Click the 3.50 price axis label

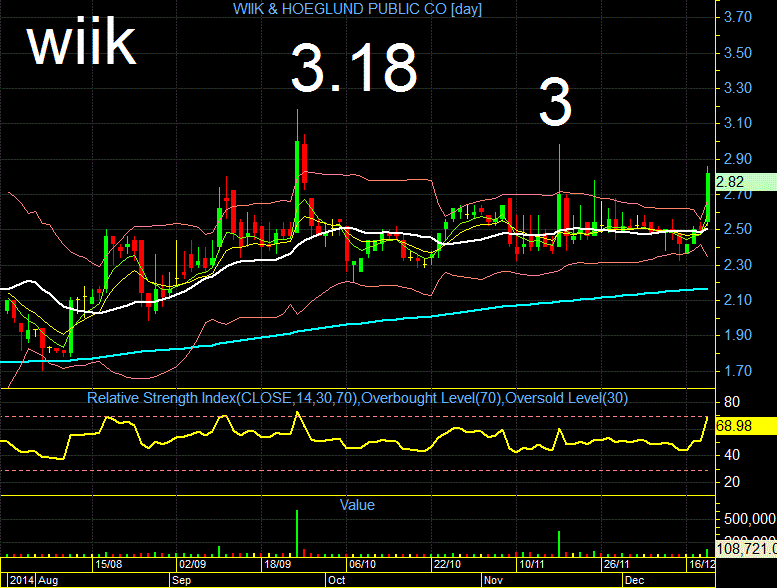click(x=737, y=53)
